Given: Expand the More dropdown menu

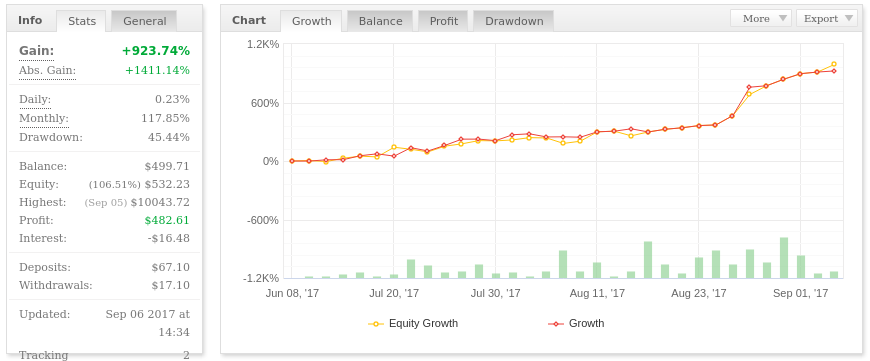Looking at the screenshot, I should click(761, 18).
